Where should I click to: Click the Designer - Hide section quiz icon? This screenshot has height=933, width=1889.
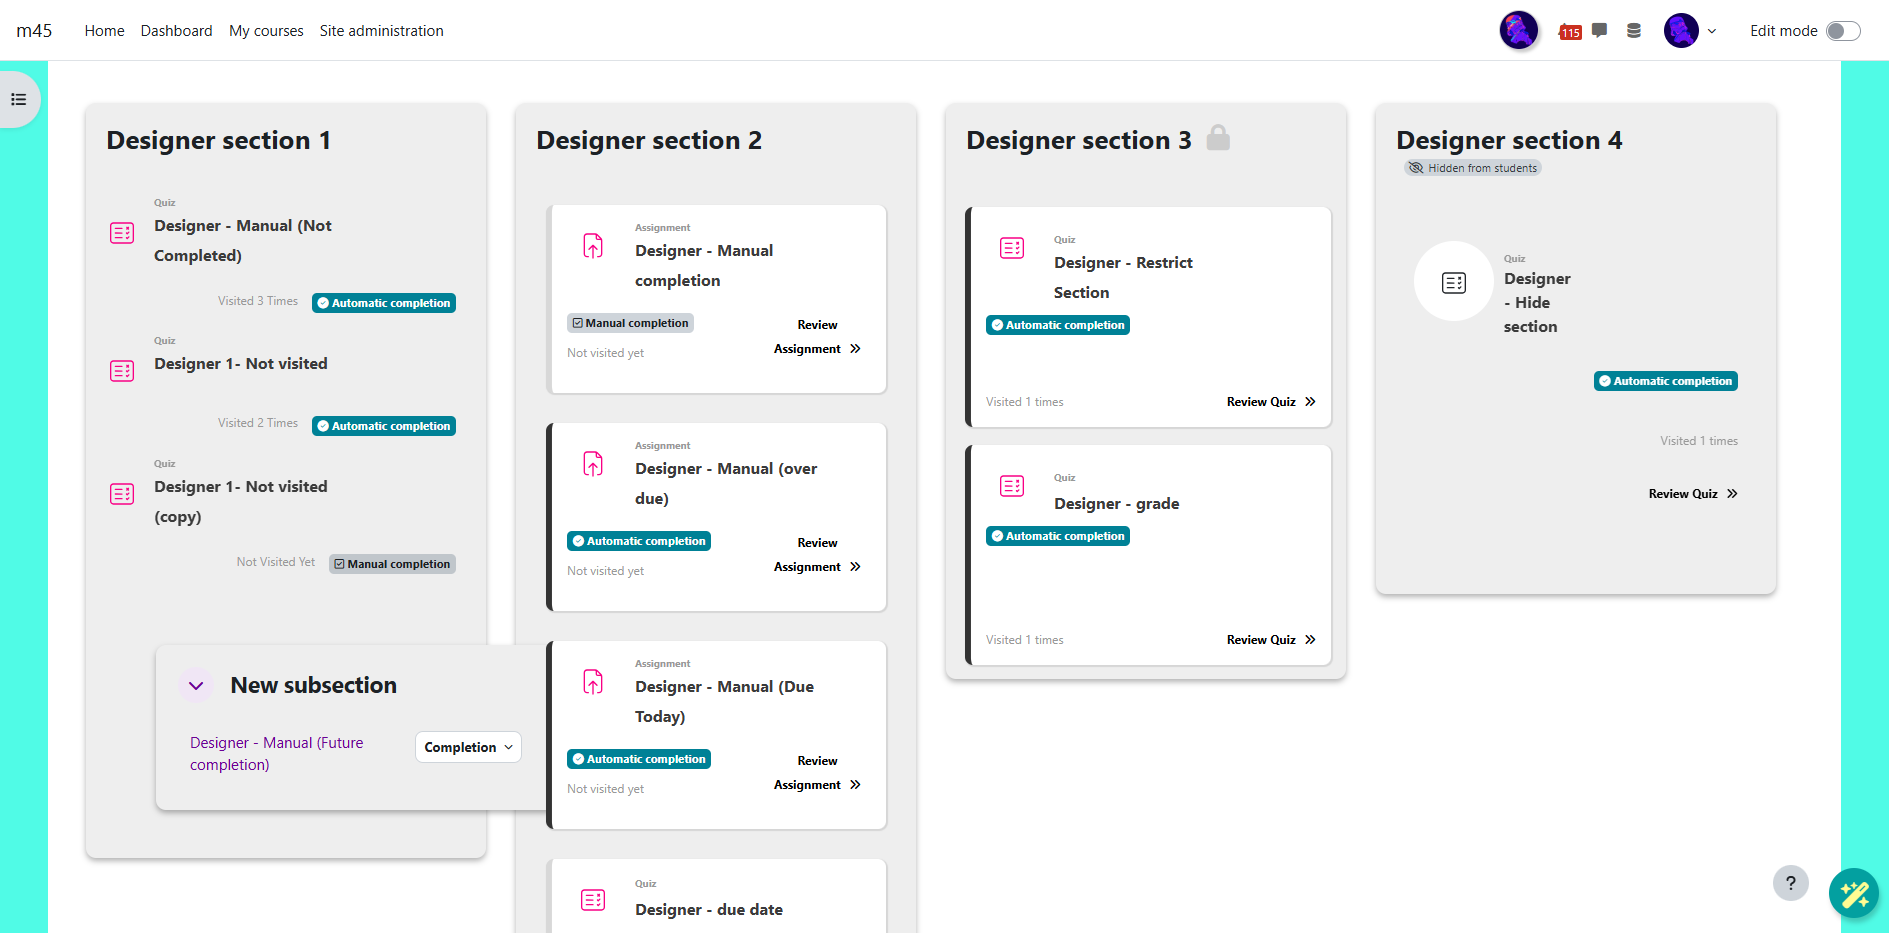[x=1453, y=282]
